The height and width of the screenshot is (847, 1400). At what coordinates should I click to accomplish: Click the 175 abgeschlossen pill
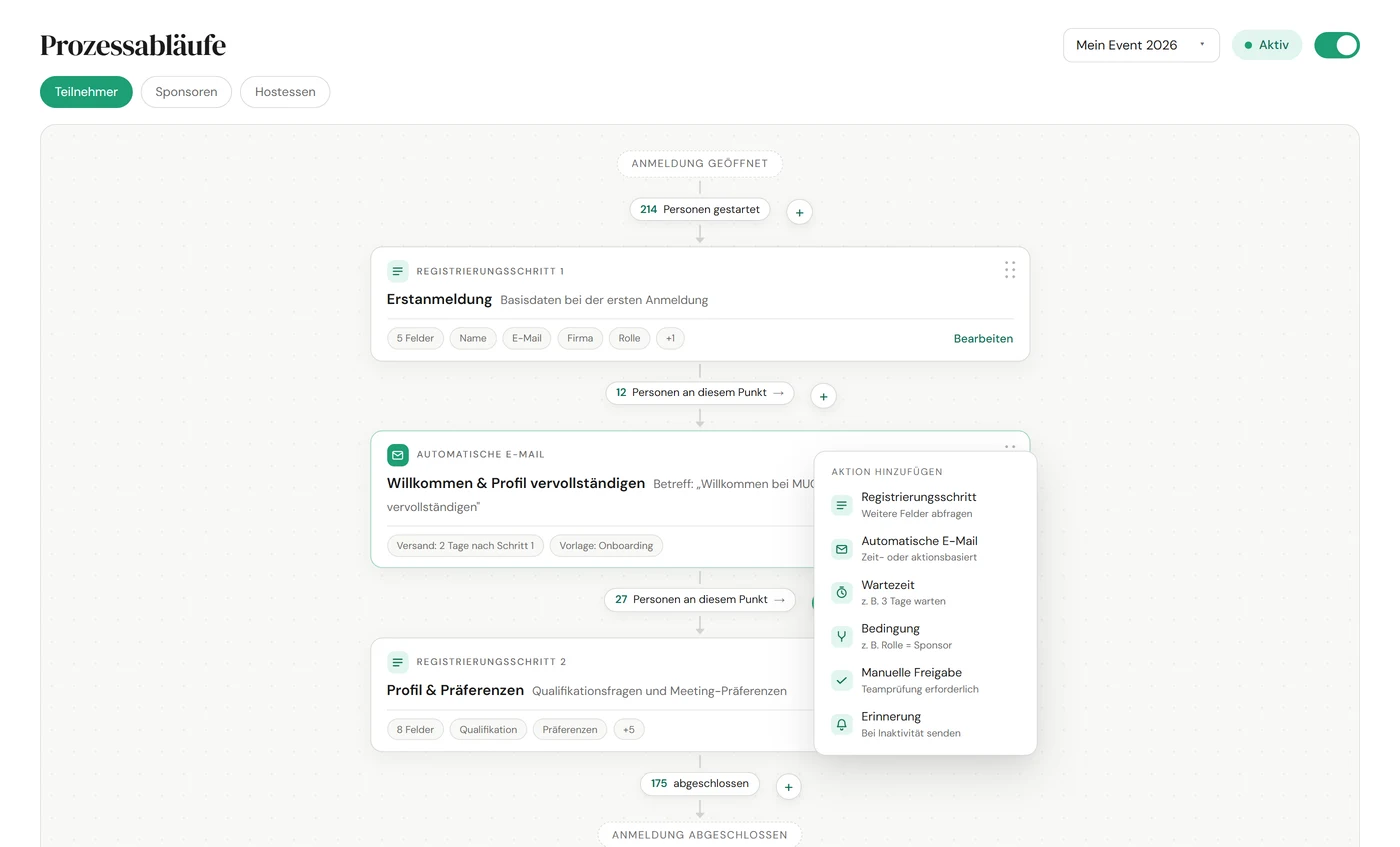pos(700,784)
